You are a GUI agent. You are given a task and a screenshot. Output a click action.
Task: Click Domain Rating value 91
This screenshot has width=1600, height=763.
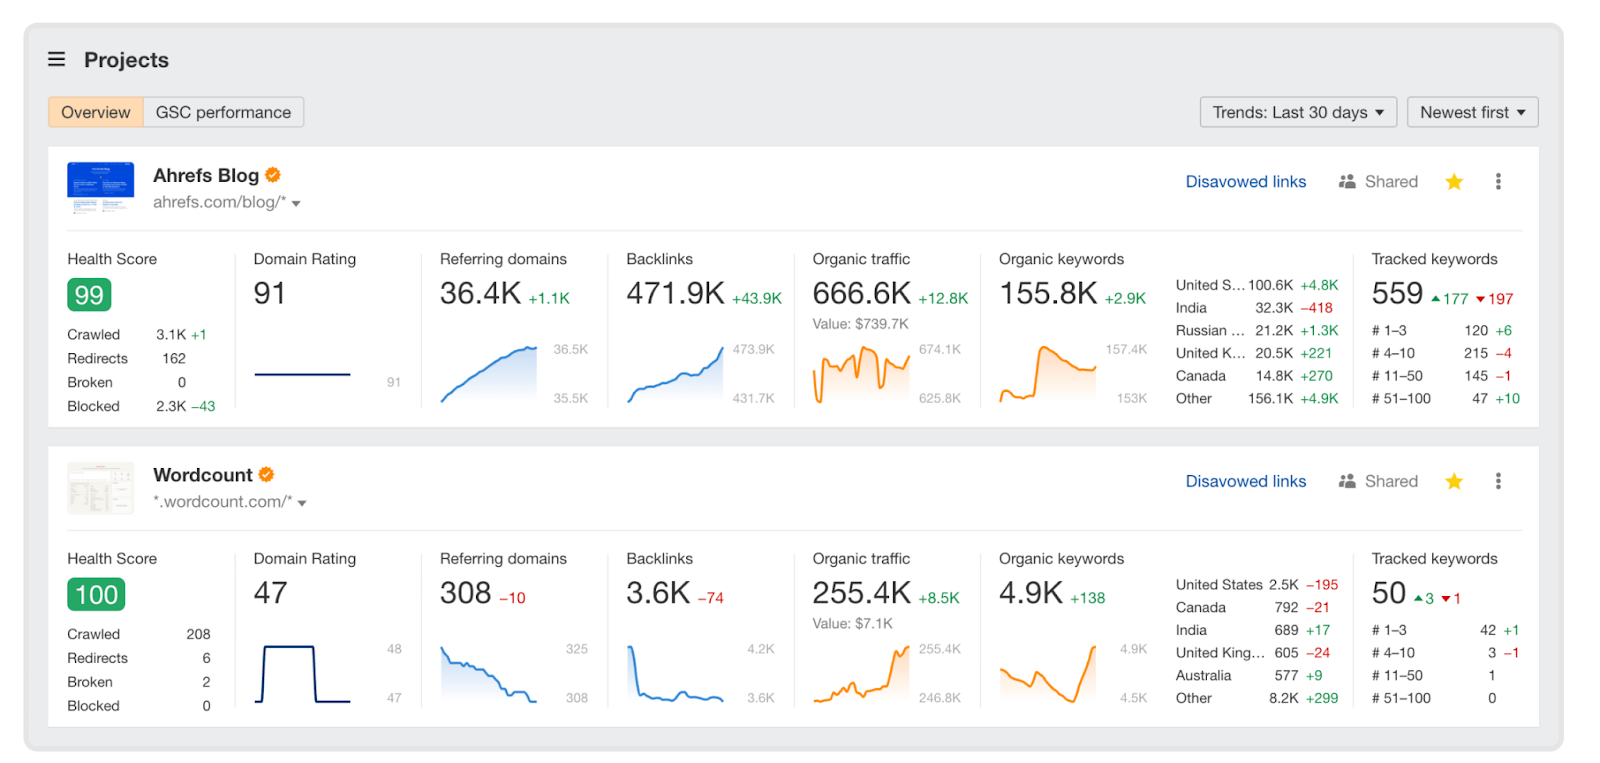tap(270, 293)
